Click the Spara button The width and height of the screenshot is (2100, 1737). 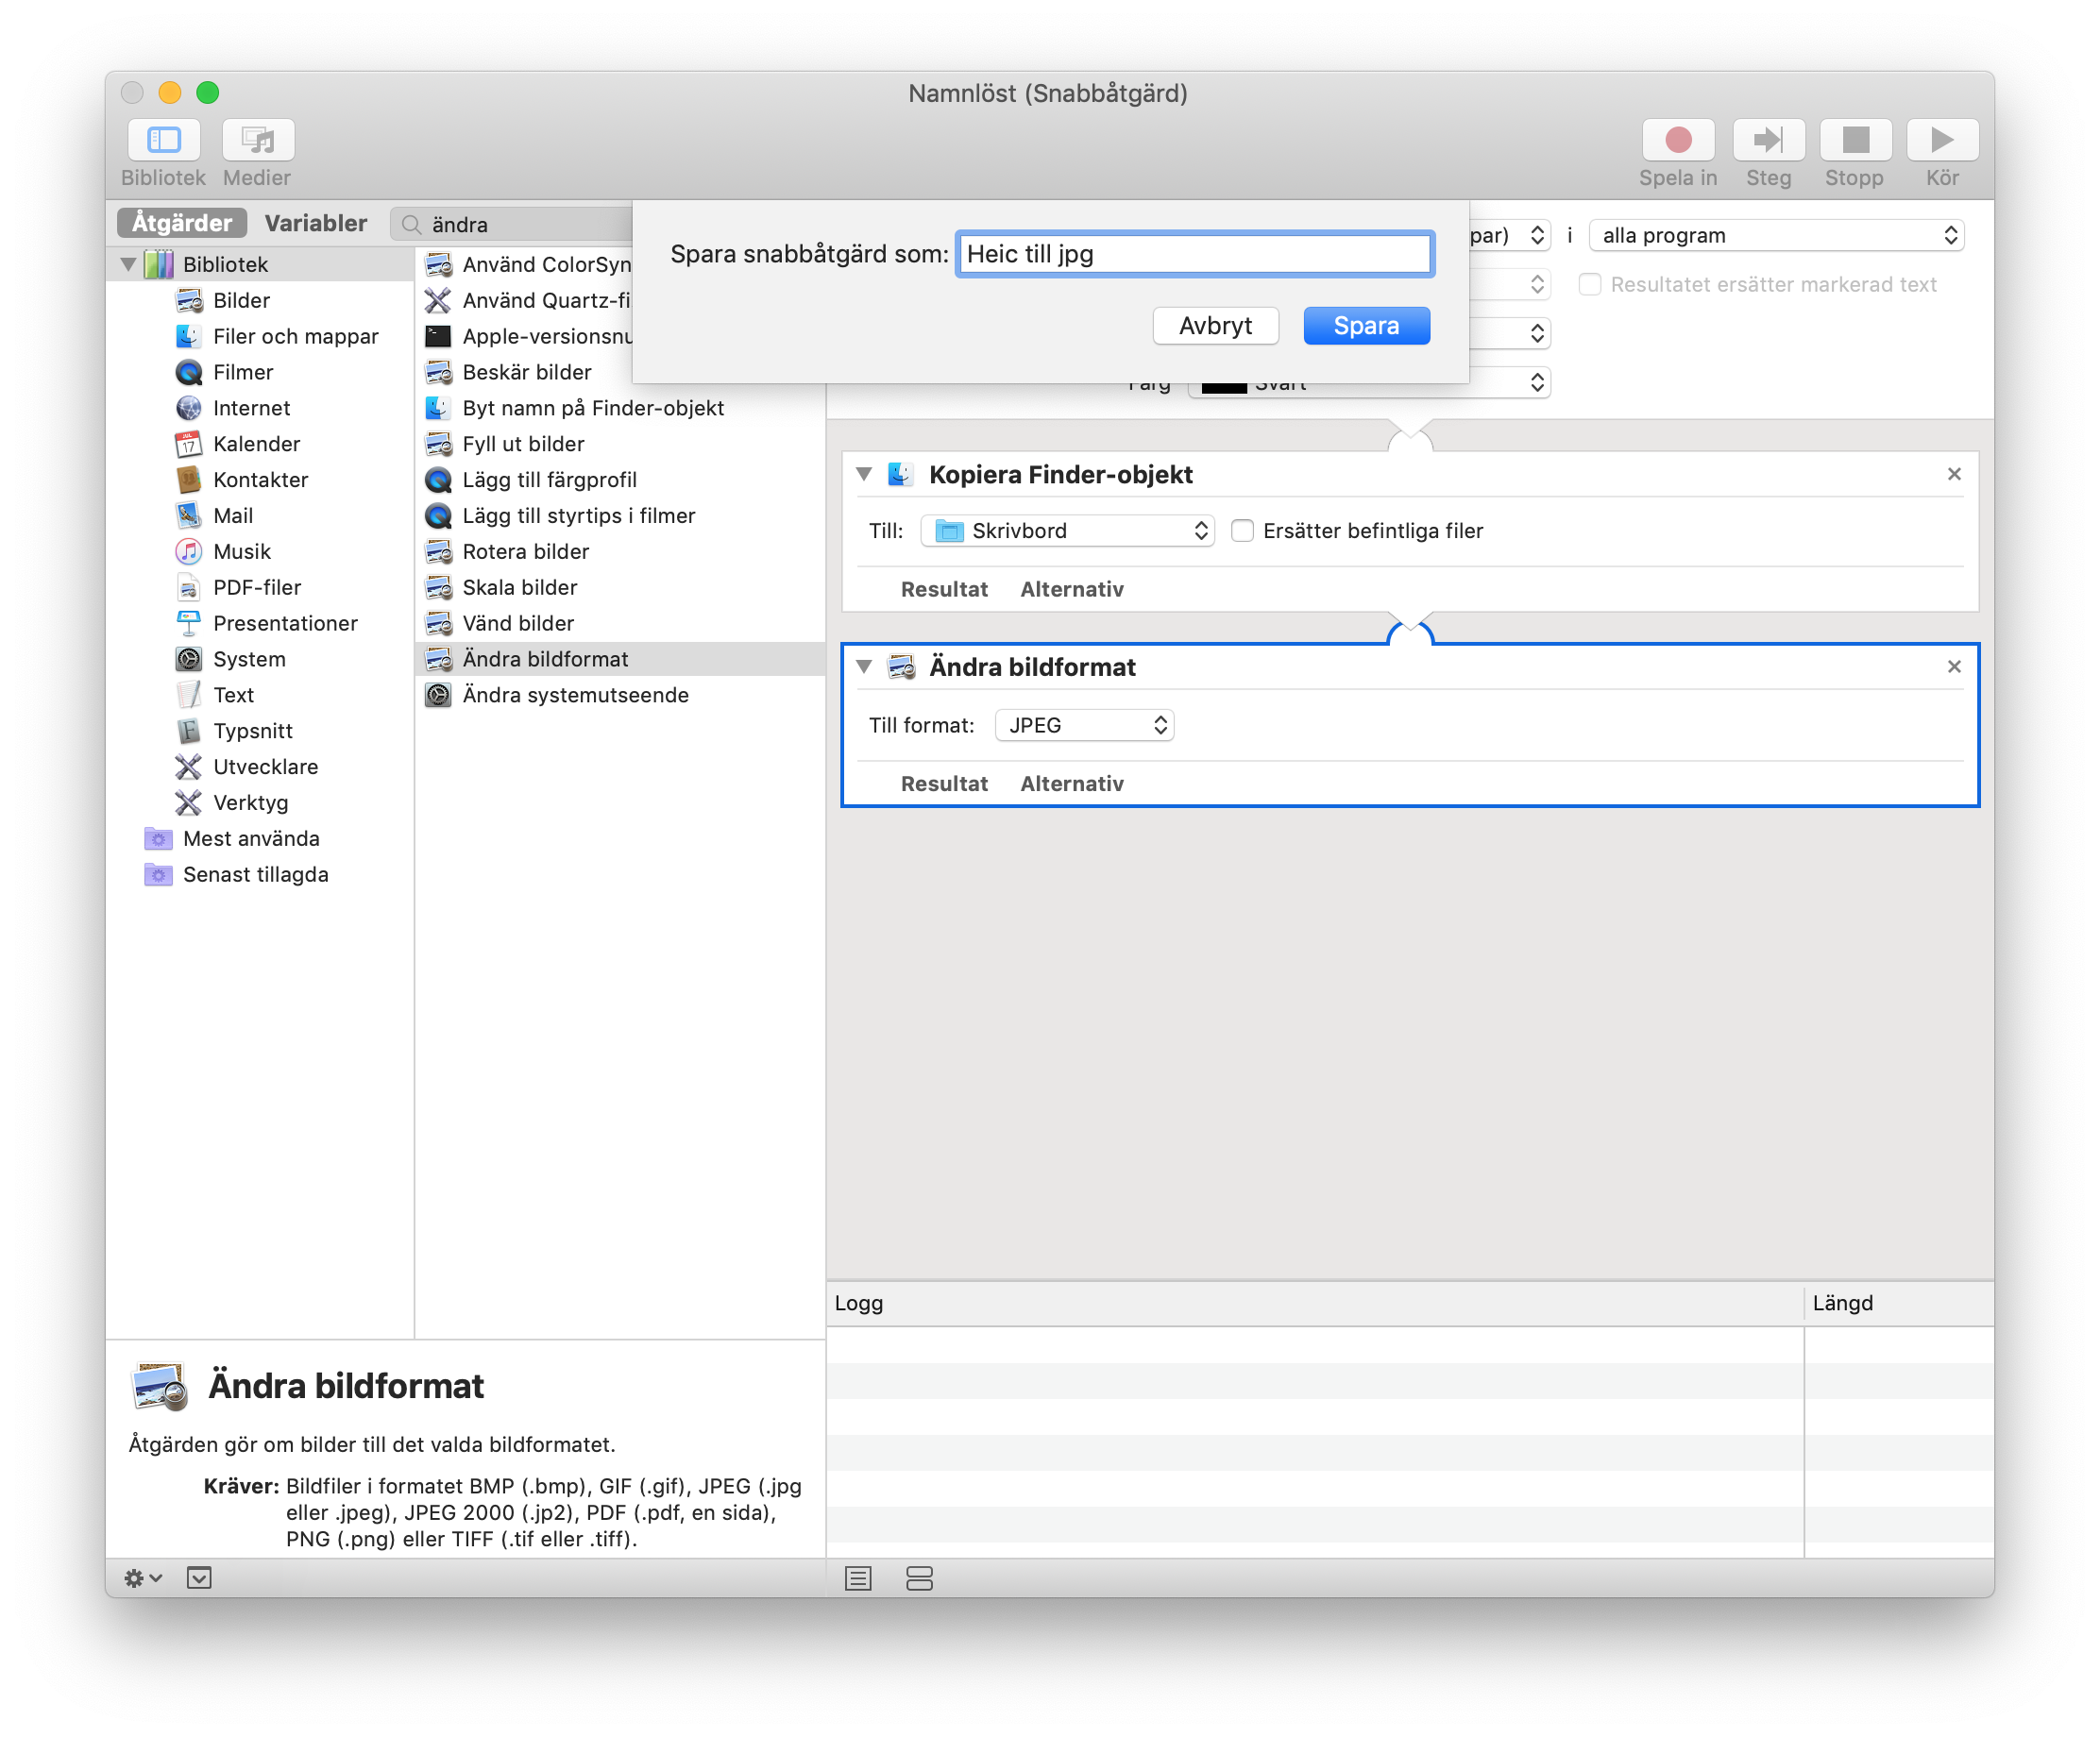pos(1365,326)
